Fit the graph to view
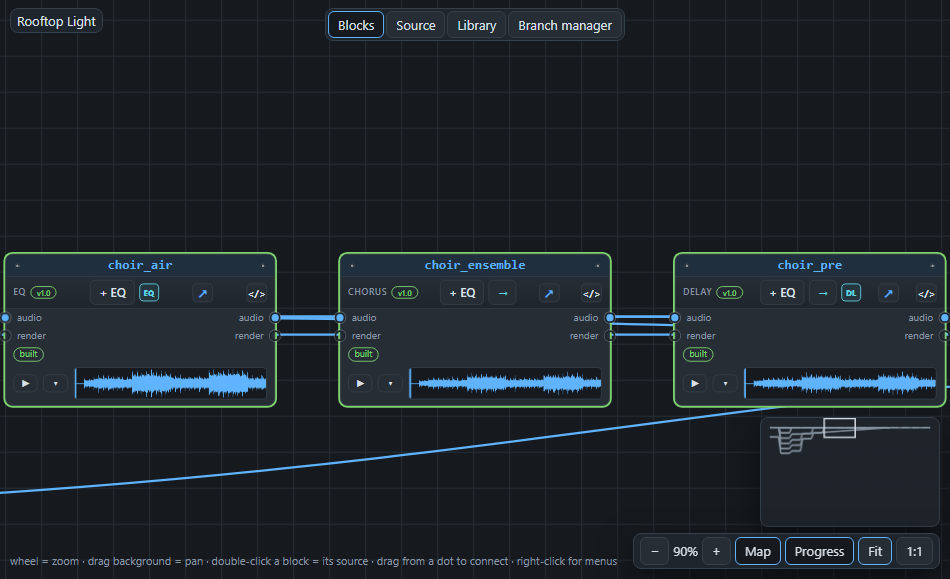The width and height of the screenshot is (950, 579). pyautogui.click(x=875, y=551)
